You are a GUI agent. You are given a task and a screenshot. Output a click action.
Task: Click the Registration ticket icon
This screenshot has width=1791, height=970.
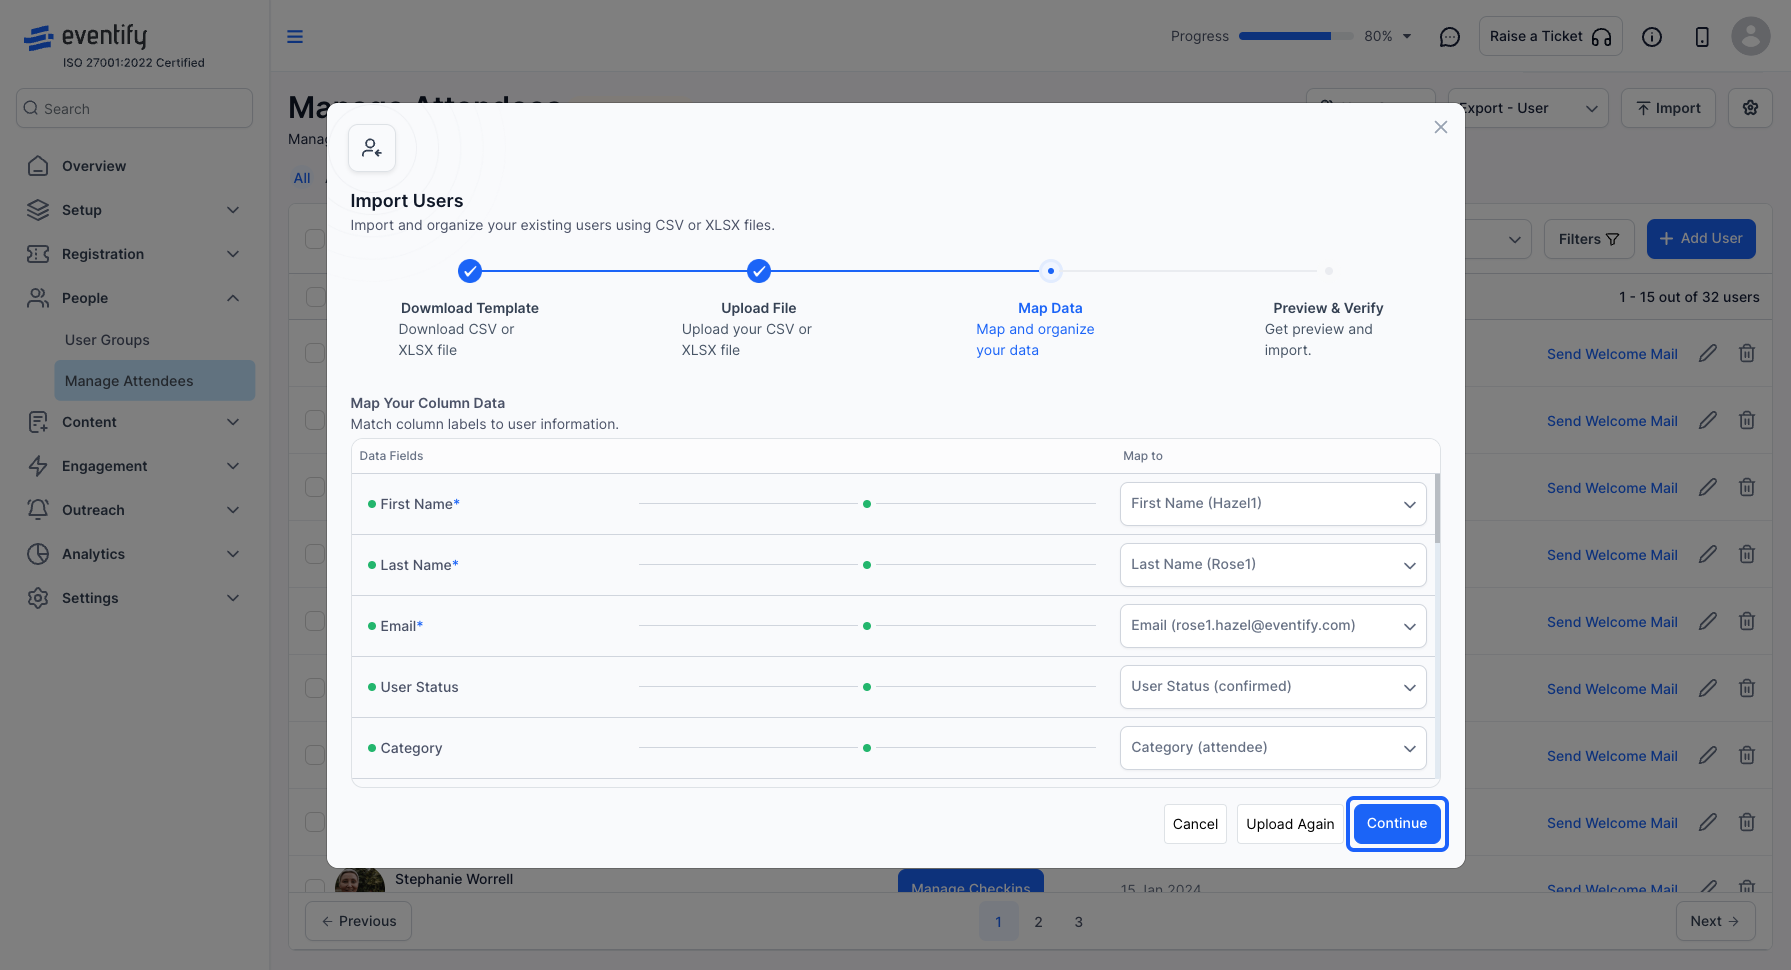coord(38,254)
